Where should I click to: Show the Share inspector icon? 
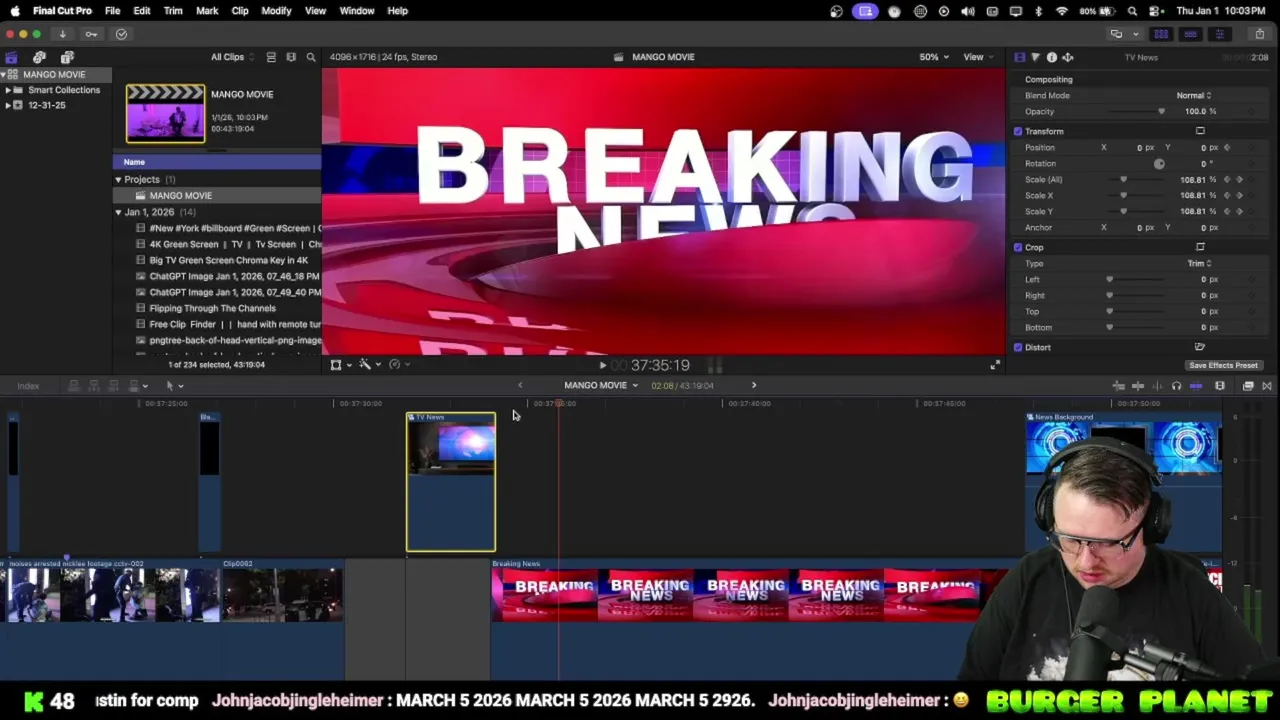click(1067, 57)
